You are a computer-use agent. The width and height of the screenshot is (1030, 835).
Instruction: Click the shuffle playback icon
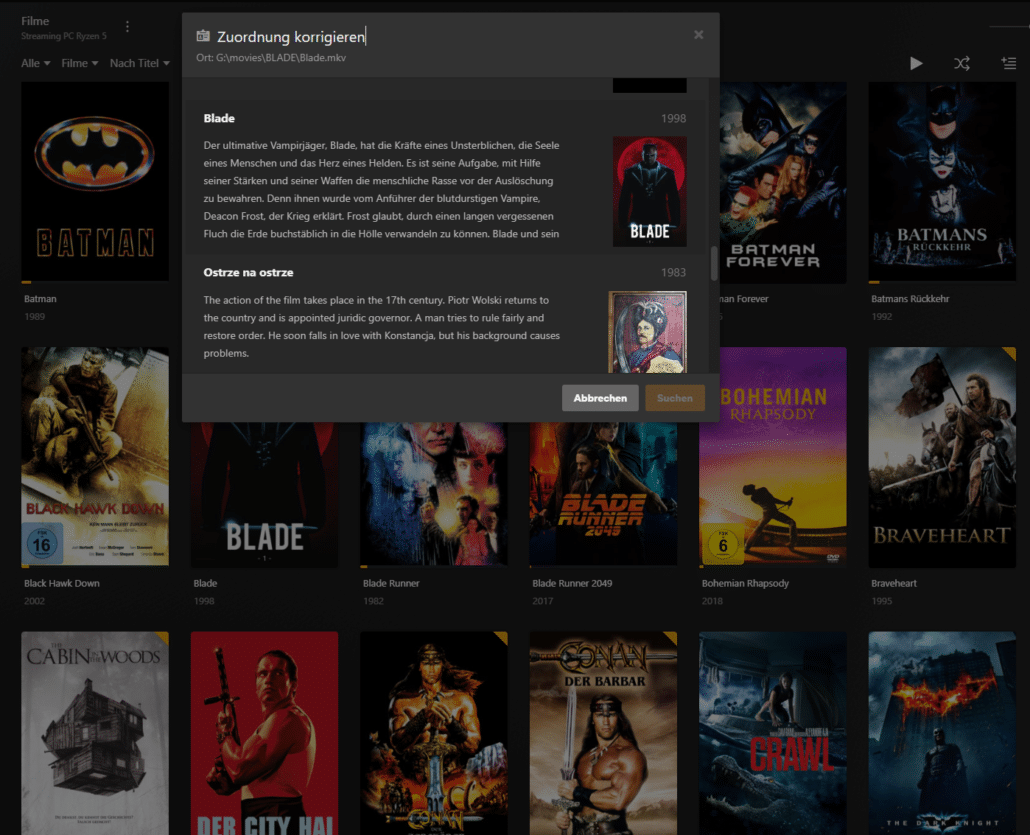coord(961,63)
